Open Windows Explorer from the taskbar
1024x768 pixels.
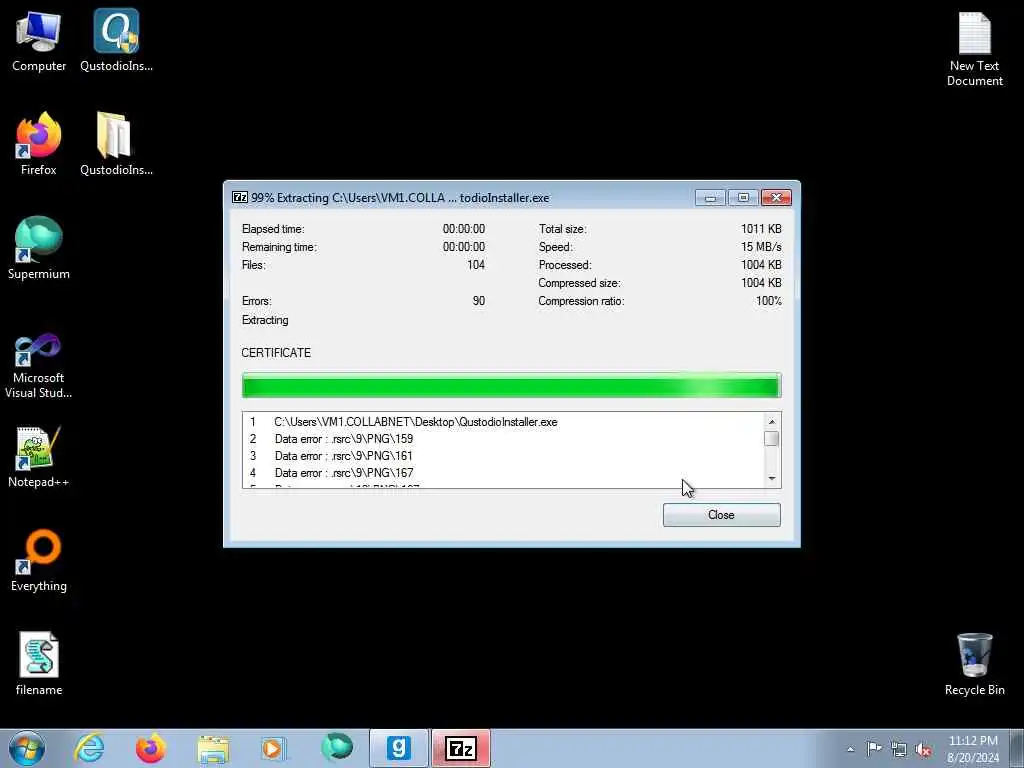tap(213, 748)
